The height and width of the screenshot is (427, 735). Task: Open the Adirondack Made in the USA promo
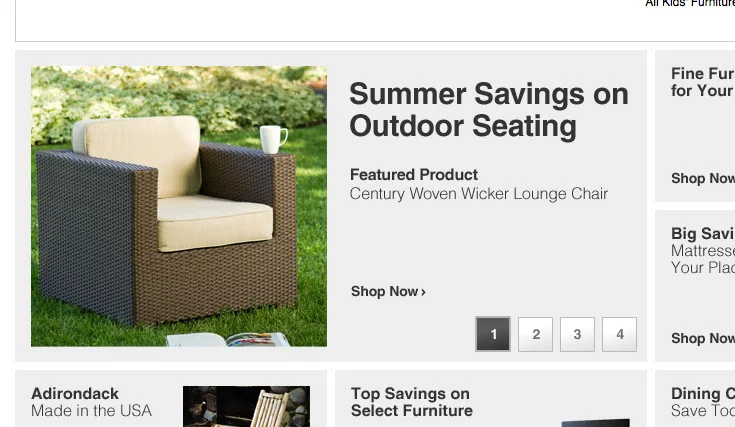click(91, 402)
